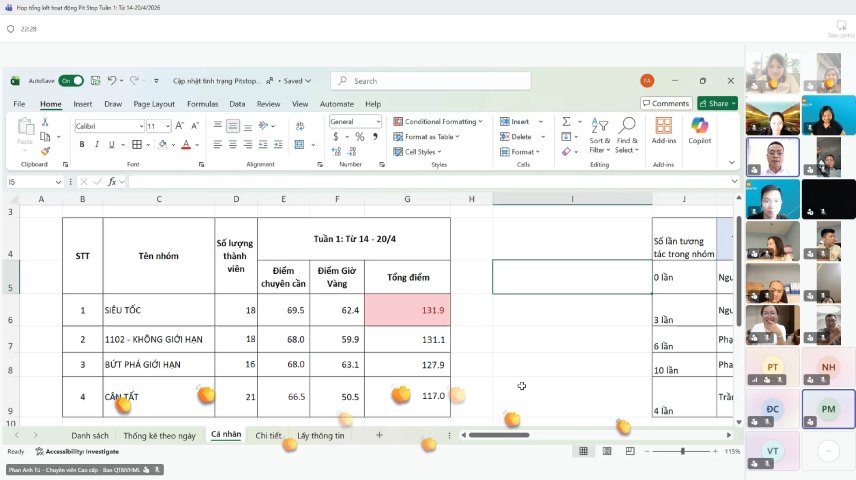Open the Chi tiết sheet tab
This screenshot has height=480, width=856.
click(x=269, y=435)
